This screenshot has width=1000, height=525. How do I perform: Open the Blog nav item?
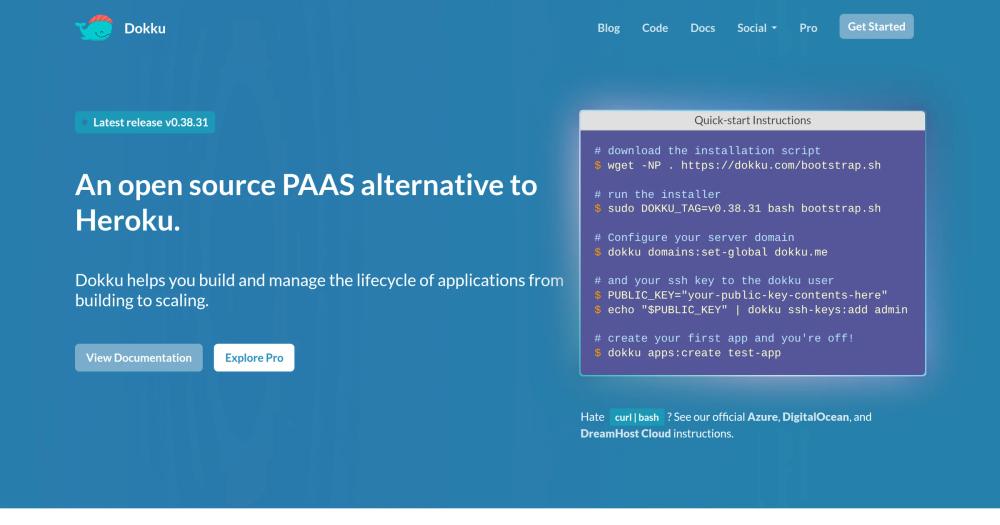click(608, 28)
